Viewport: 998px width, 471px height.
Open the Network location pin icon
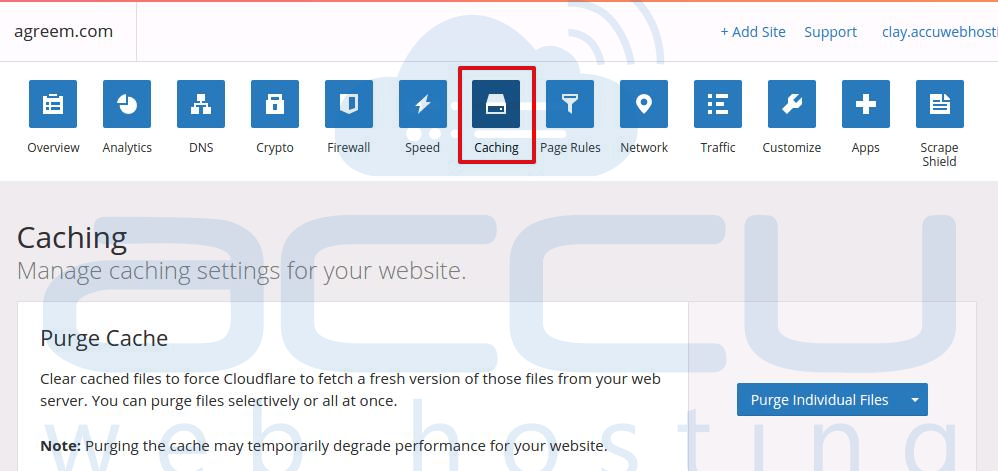point(644,104)
